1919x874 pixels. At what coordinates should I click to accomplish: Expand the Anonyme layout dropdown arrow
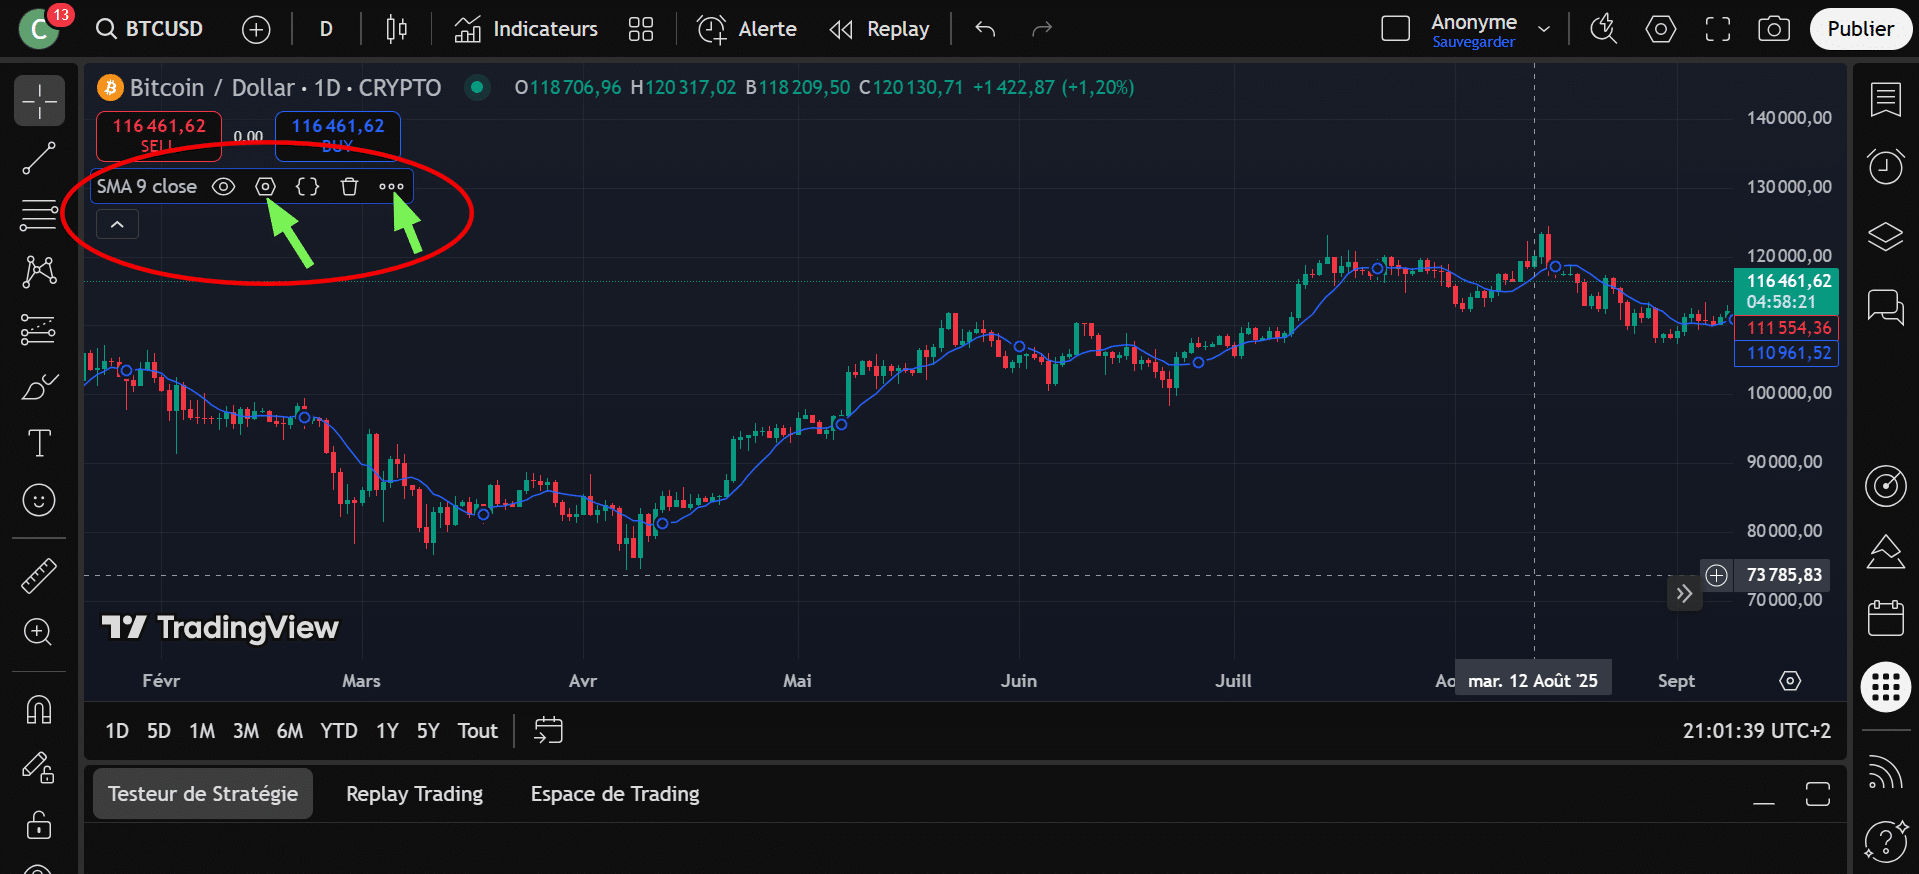click(1544, 29)
